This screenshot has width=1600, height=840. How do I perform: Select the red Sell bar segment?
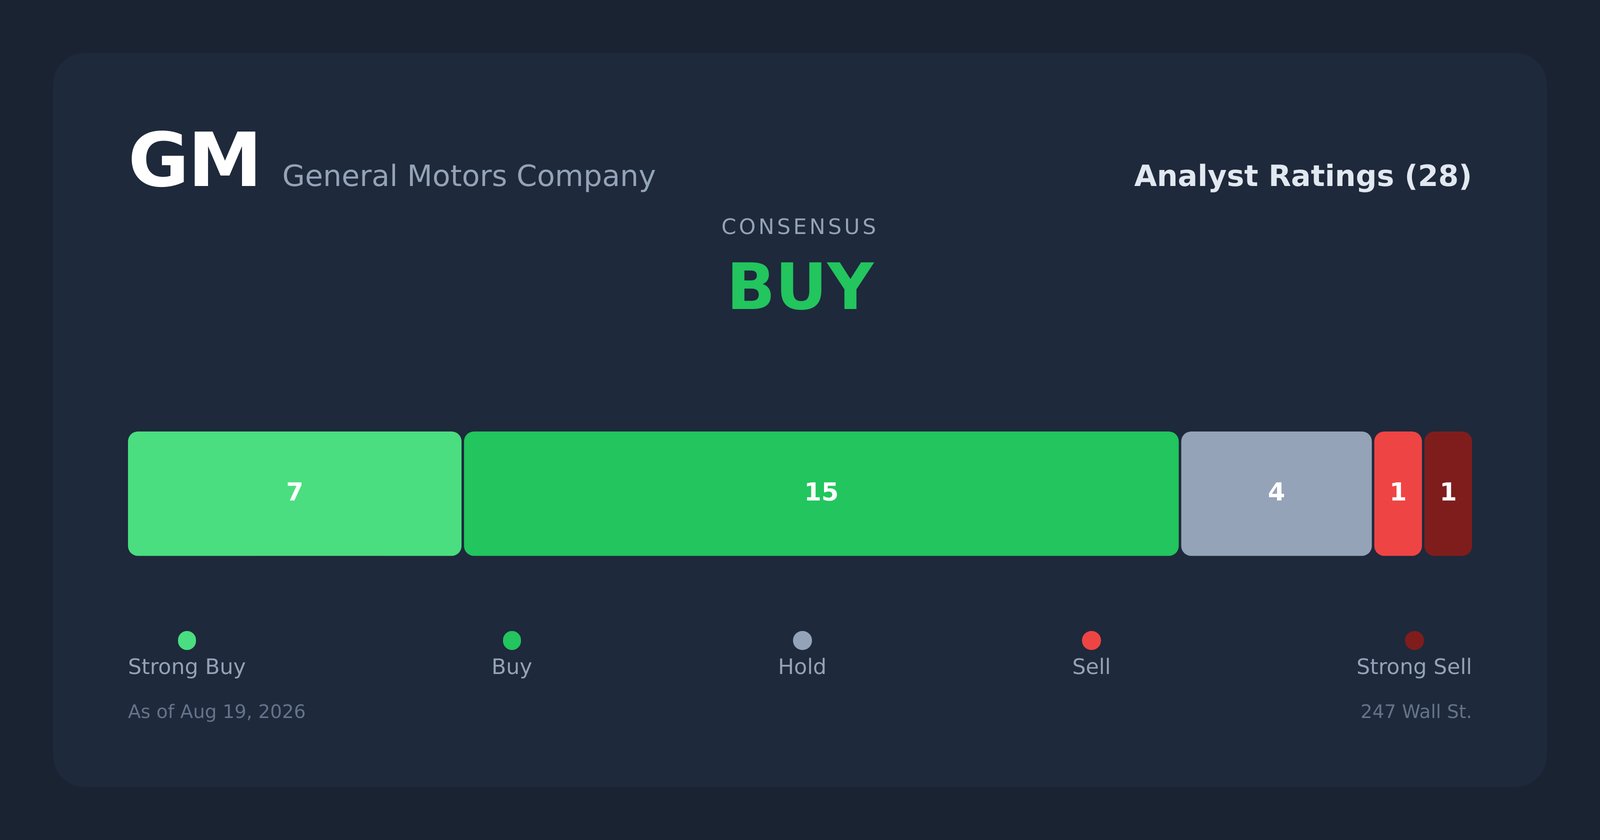pyautogui.click(x=1398, y=494)
